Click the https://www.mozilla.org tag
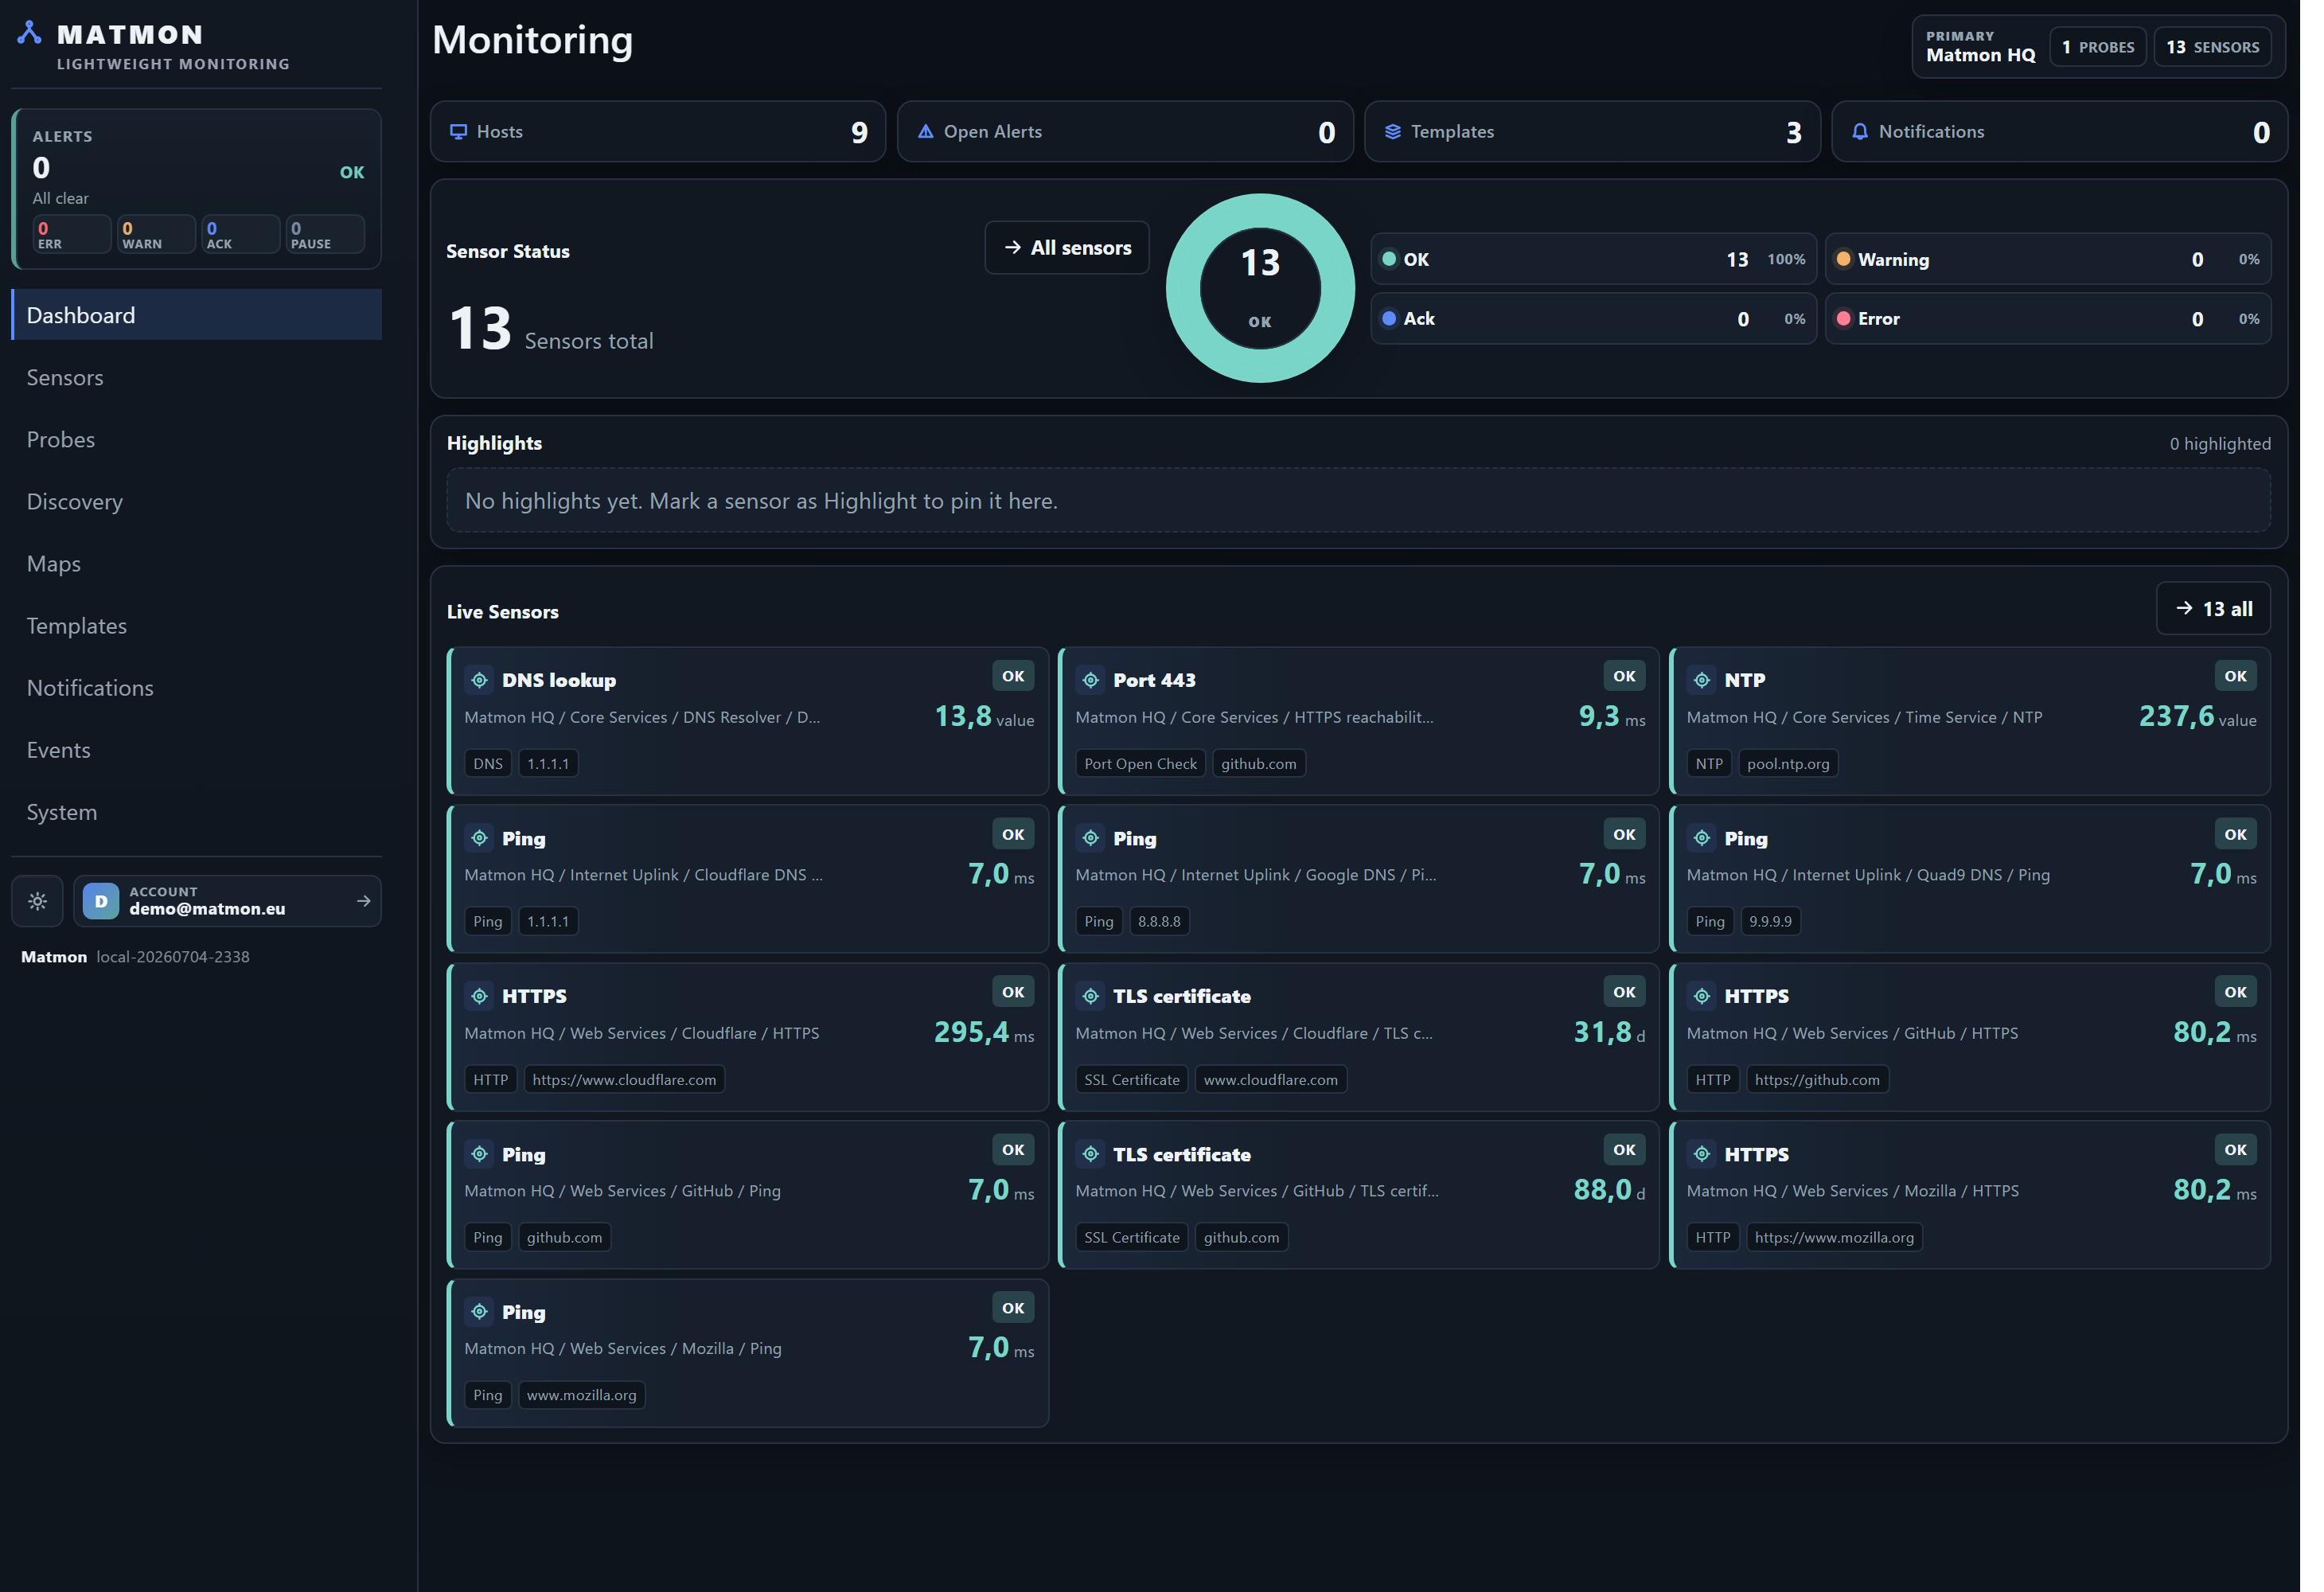 pos(1834,1238)
